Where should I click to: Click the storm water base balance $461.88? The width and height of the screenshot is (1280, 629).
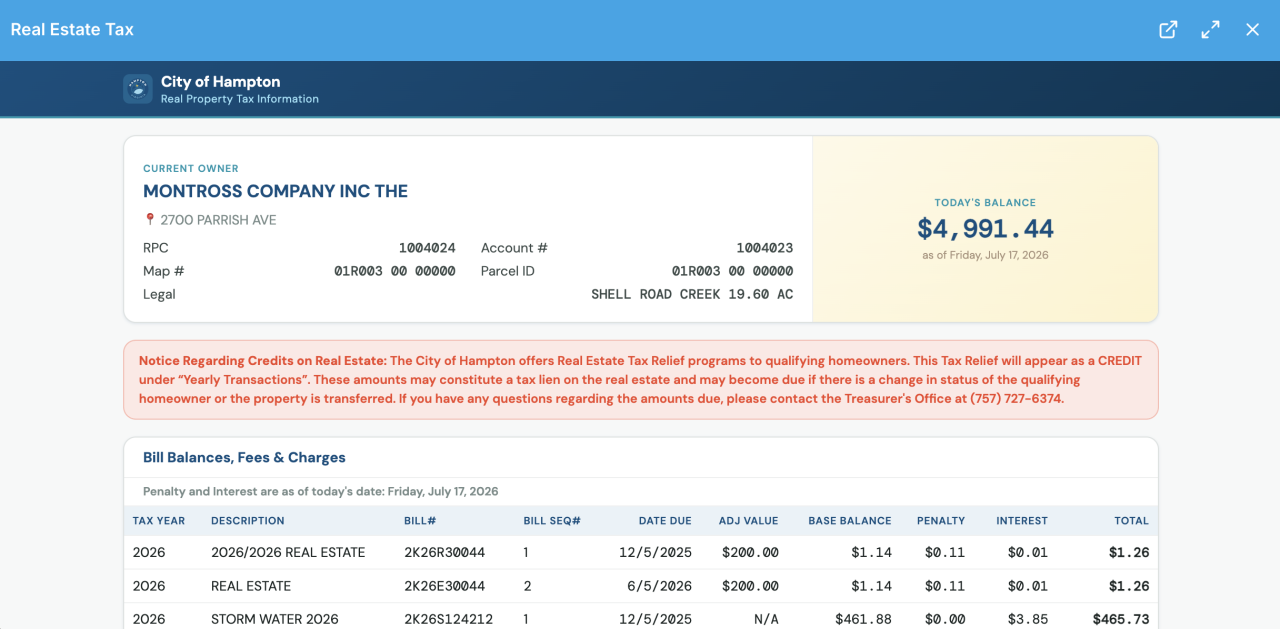(863, 619)
